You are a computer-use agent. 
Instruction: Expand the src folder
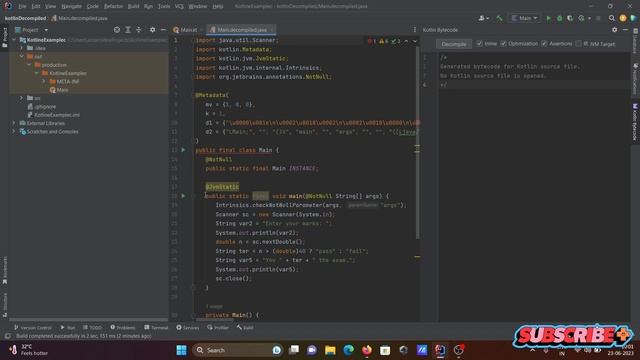coord(22,98)
